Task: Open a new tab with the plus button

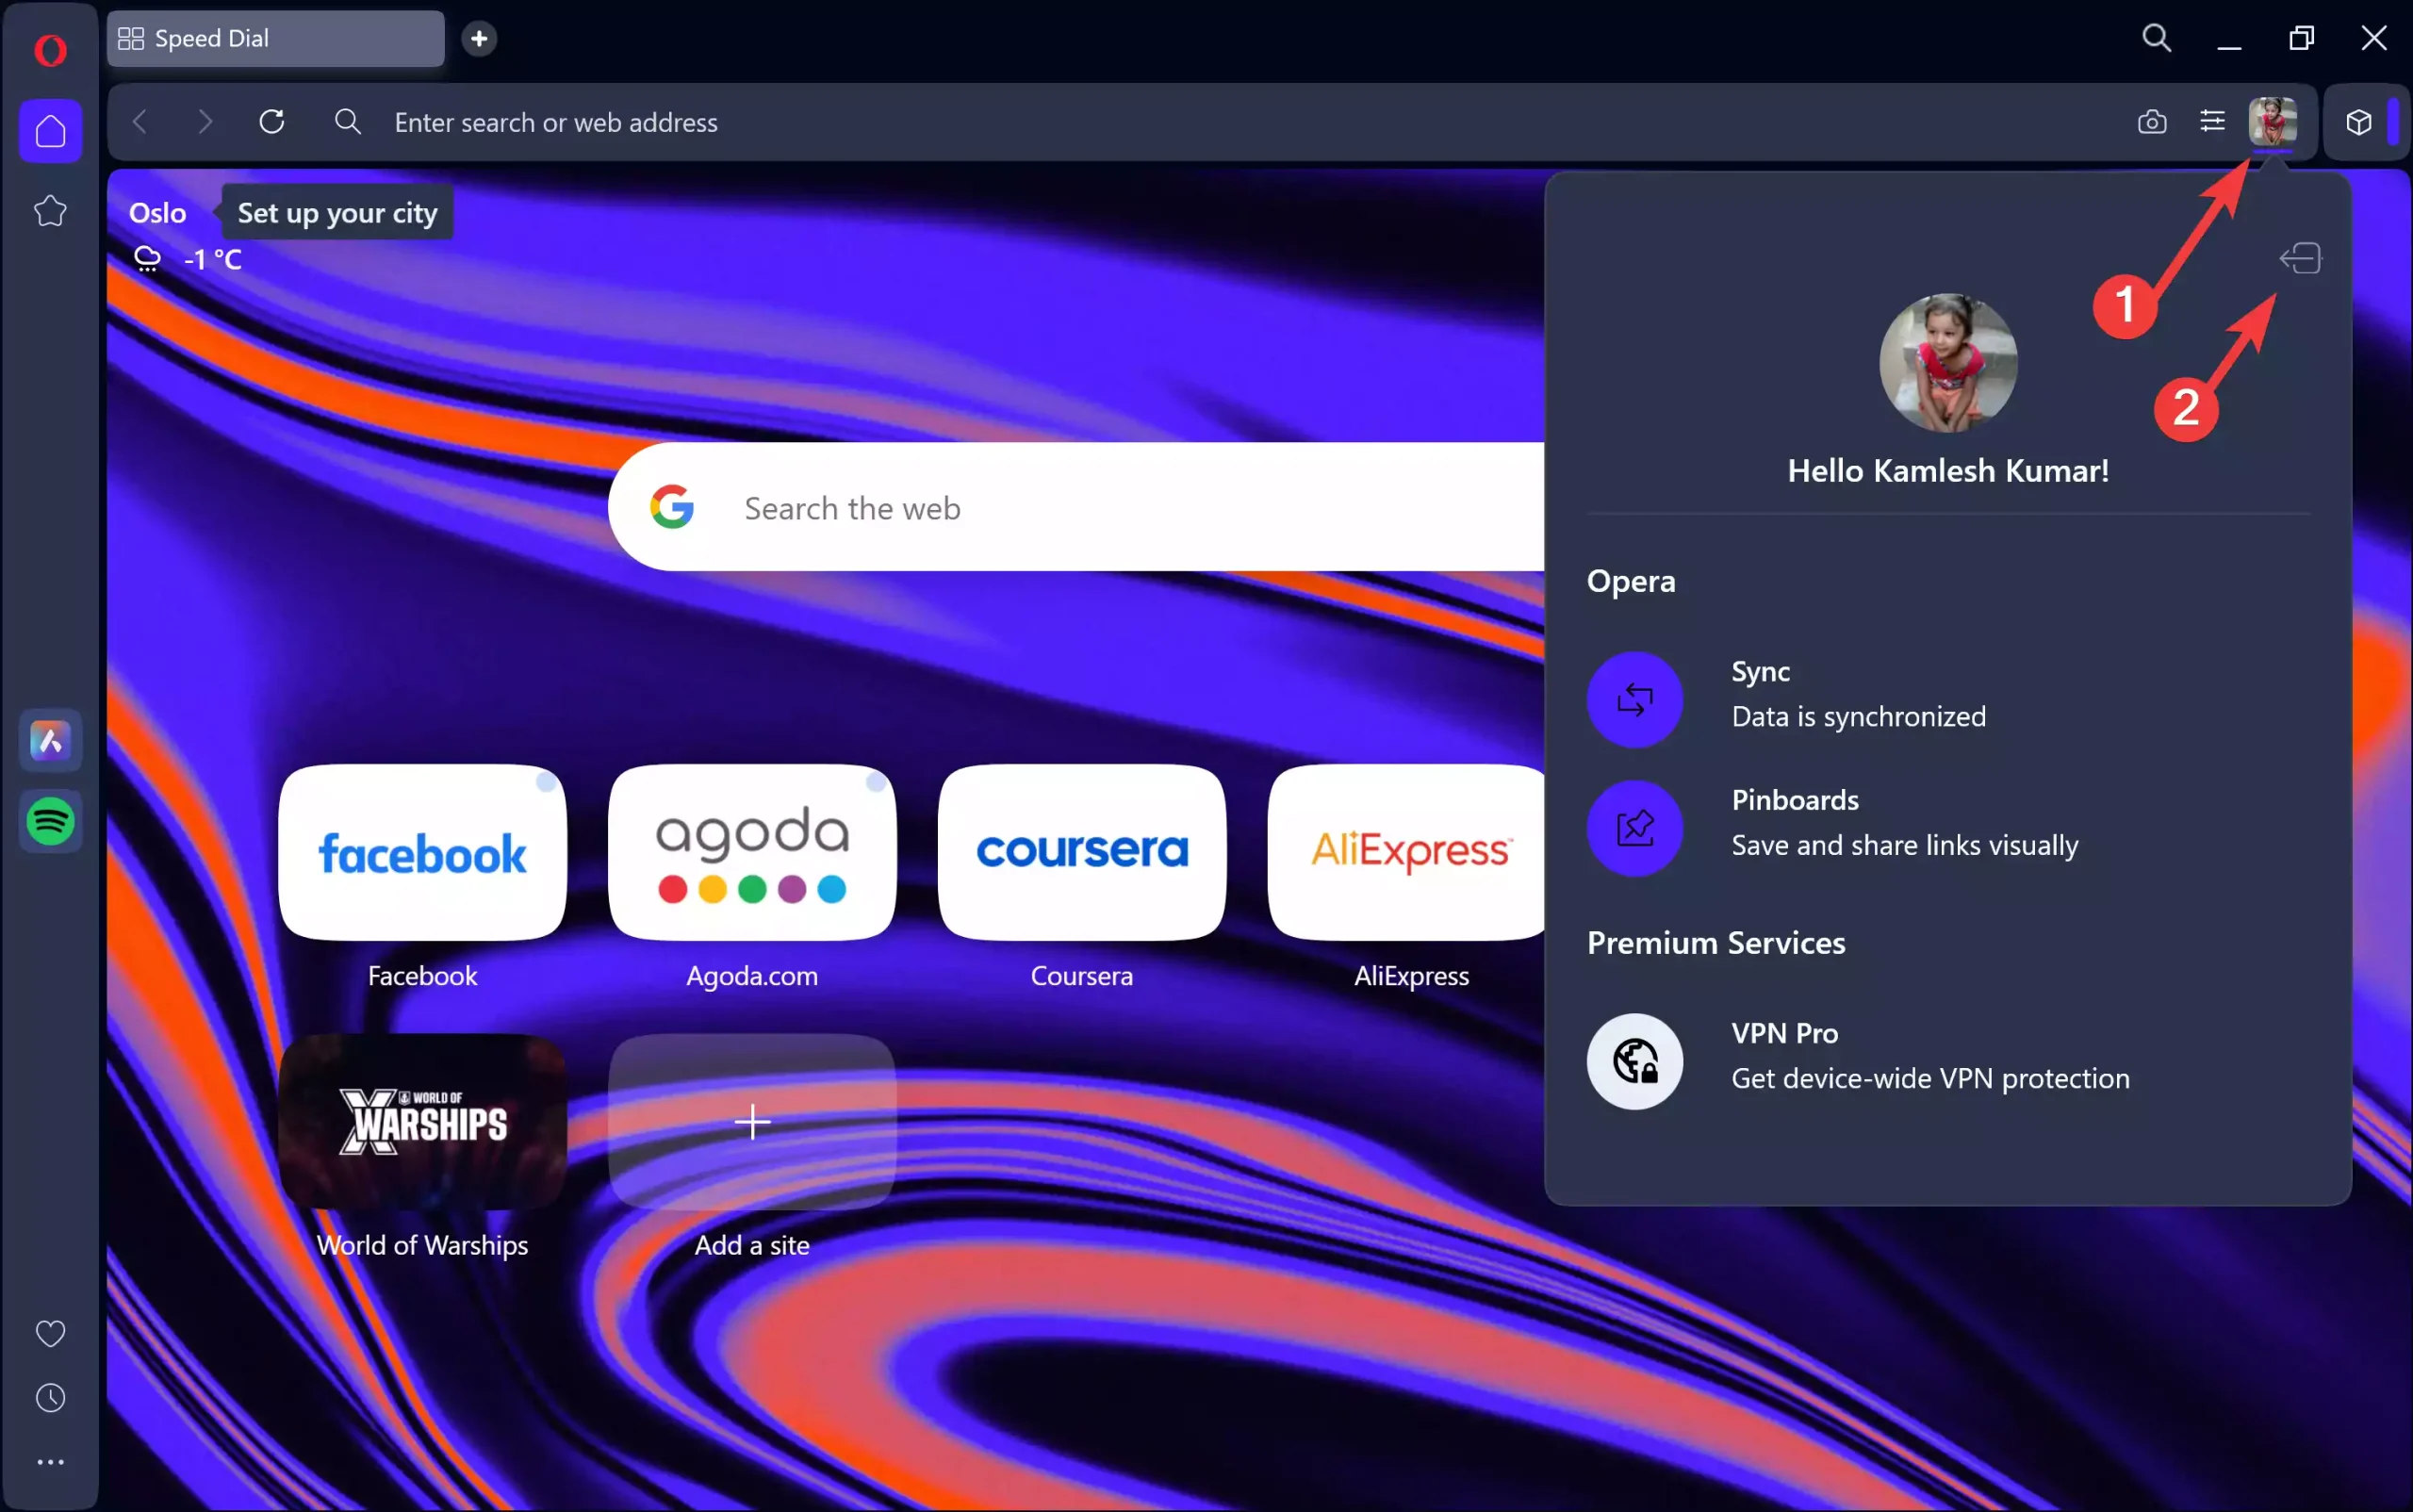Action: pyautogui.click(x=478, y=38)
